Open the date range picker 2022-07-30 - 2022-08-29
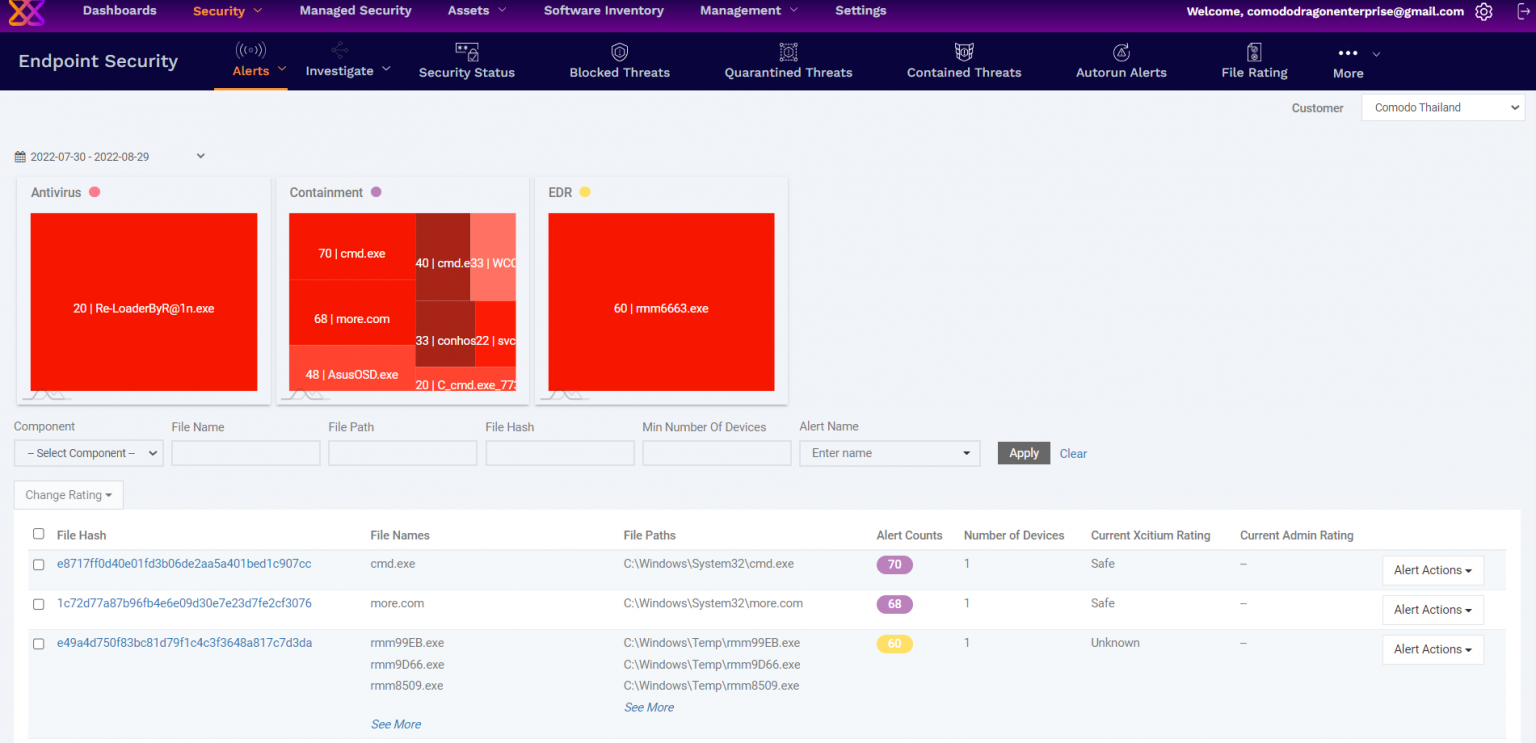 [110, 156]
